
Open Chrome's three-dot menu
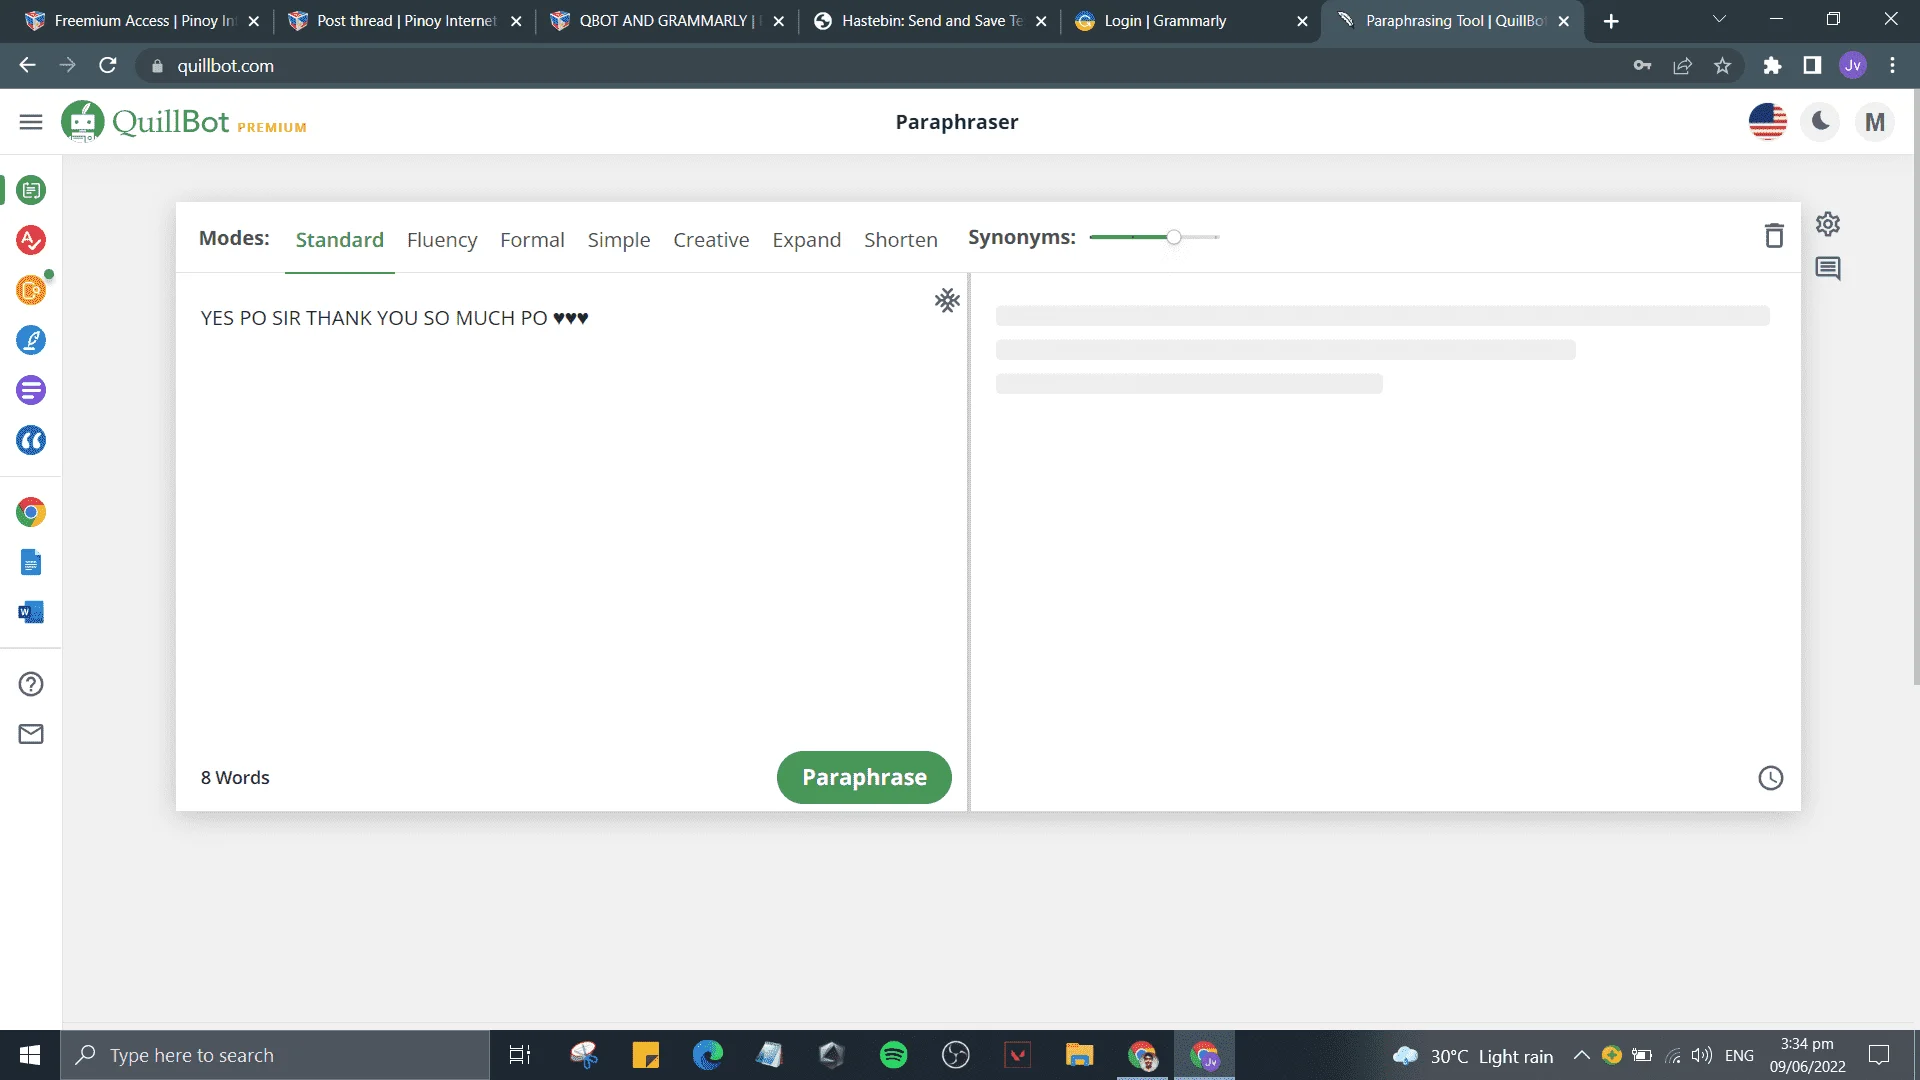click(x=1892, y=66)
